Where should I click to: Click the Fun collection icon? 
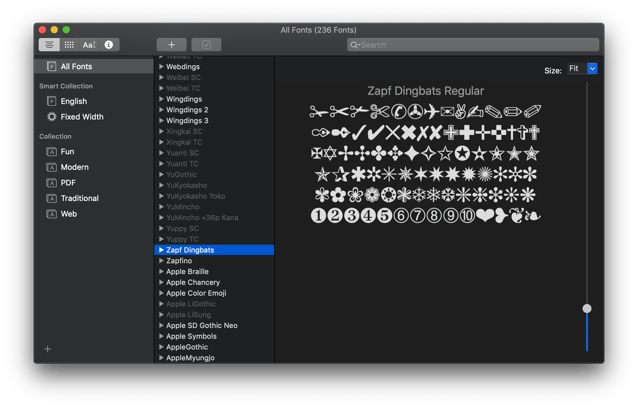(51, 152)
